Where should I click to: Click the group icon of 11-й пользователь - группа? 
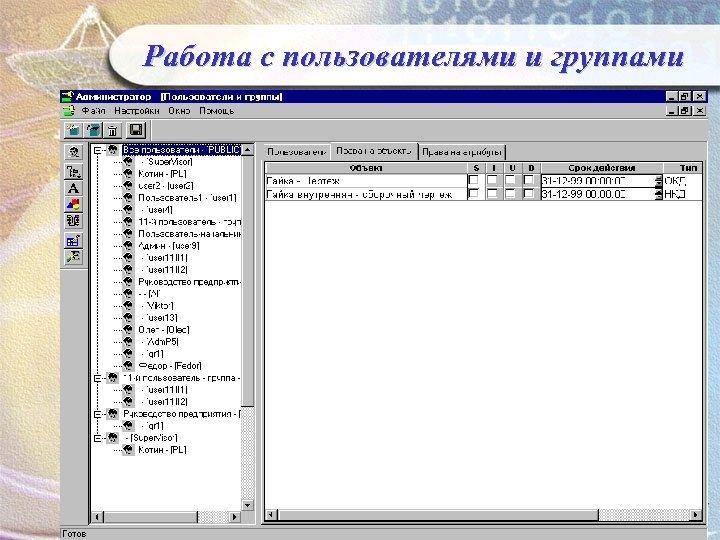click(112, 378)
